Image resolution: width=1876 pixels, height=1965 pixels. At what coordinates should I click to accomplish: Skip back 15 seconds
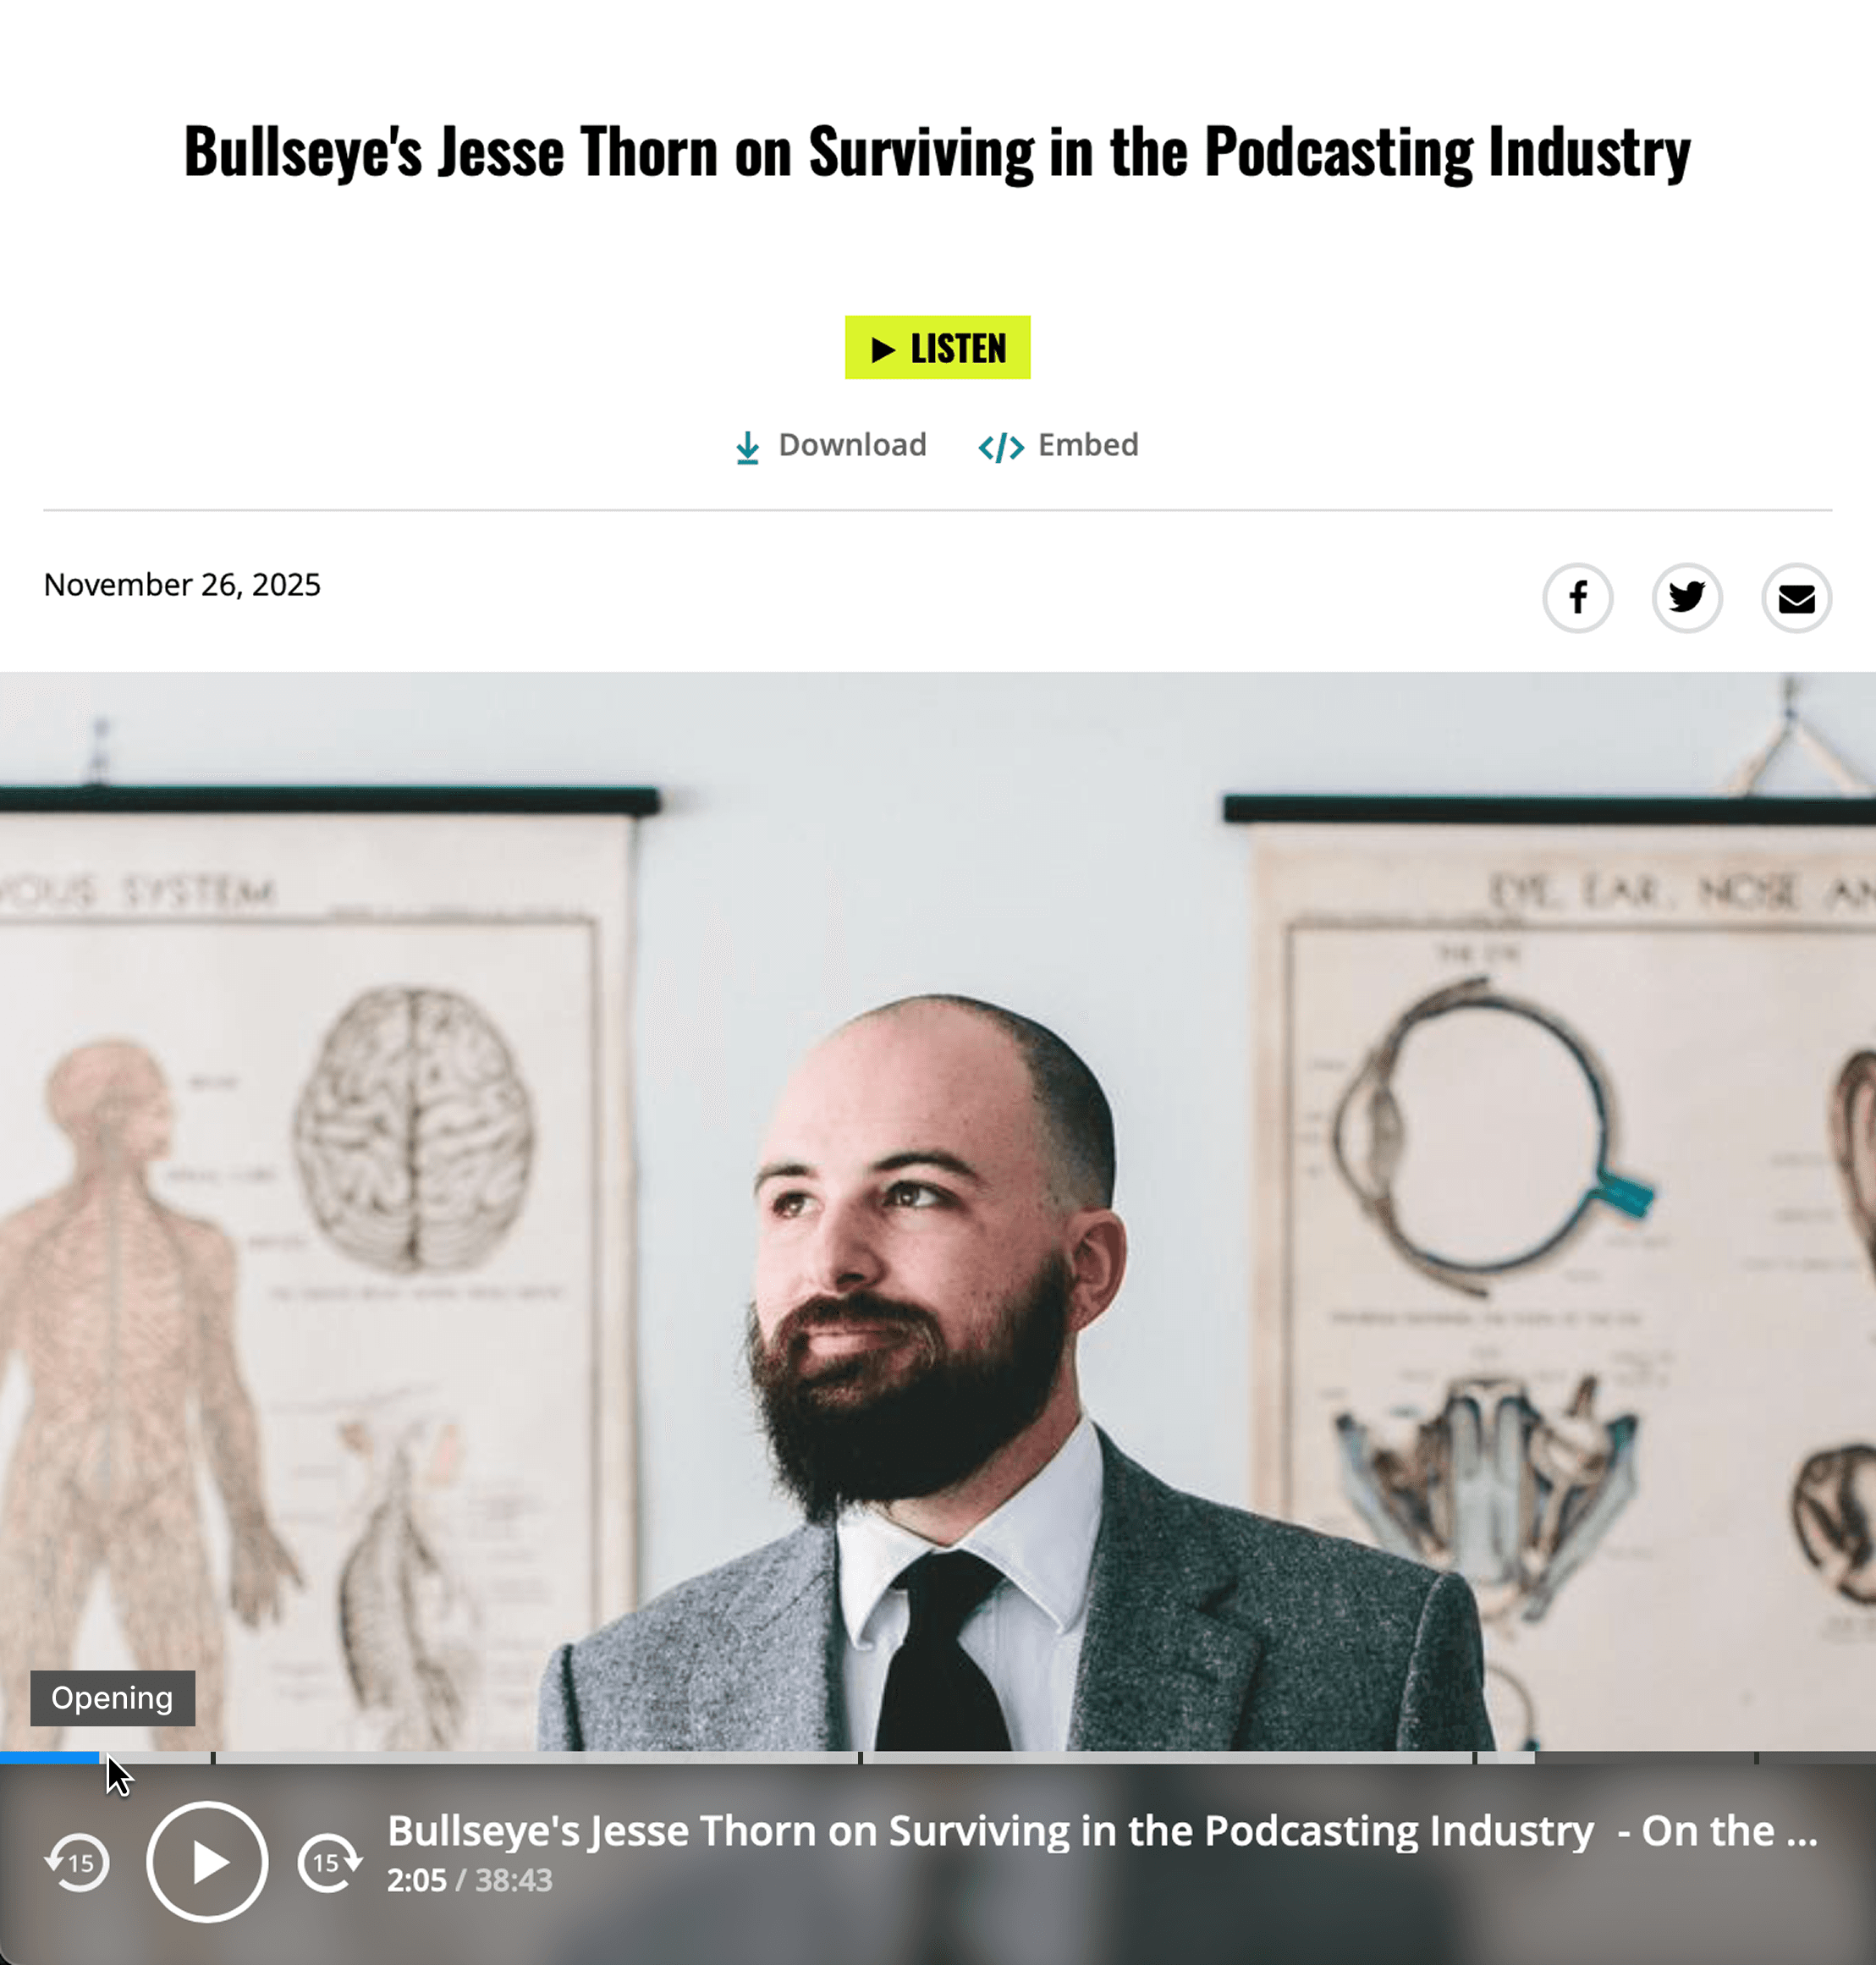(x=77, y=1862)
